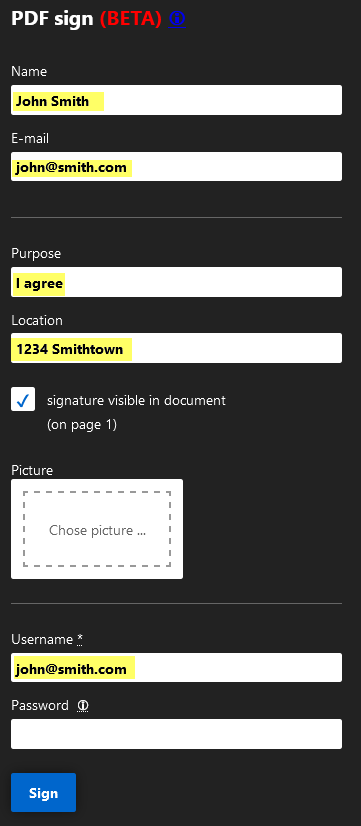Open the info icon beside PDF sign (BETA)
Image resolution: width=361 pixels, height=826 pixels.
(x=177, y=19)
